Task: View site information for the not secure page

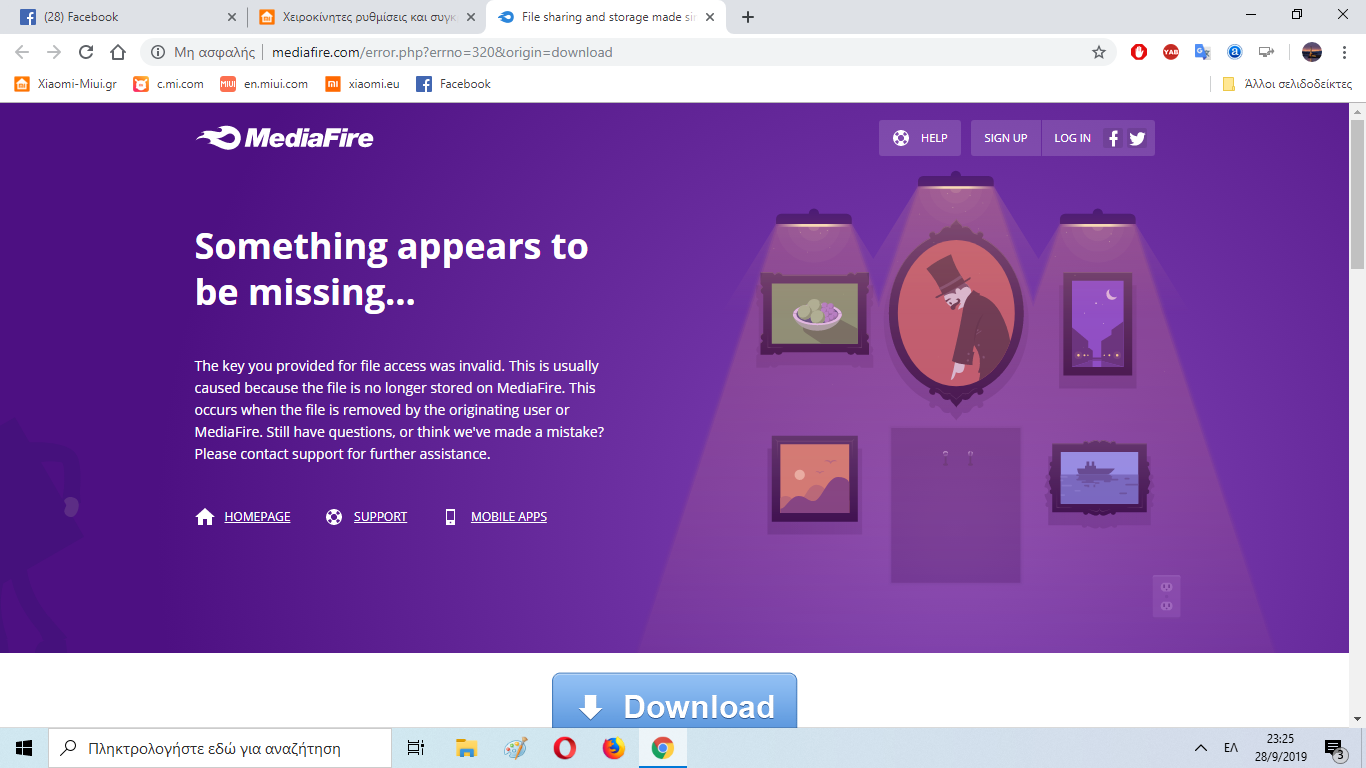Action: (x=203, y=52)
